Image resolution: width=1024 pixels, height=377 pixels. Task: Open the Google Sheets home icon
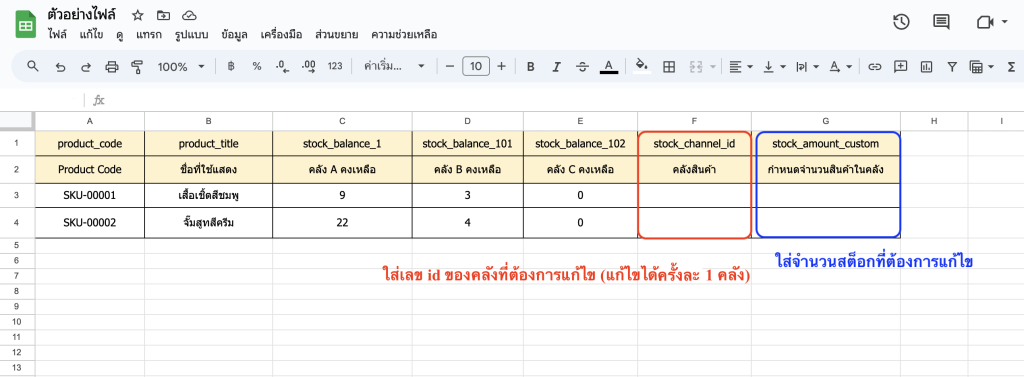25,25
